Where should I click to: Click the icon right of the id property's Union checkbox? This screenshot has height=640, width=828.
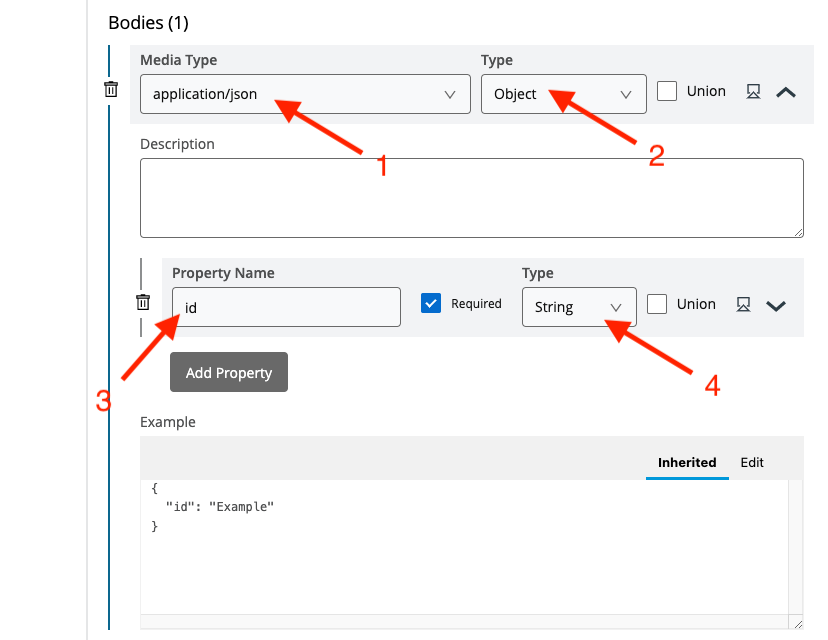[743, 304]
